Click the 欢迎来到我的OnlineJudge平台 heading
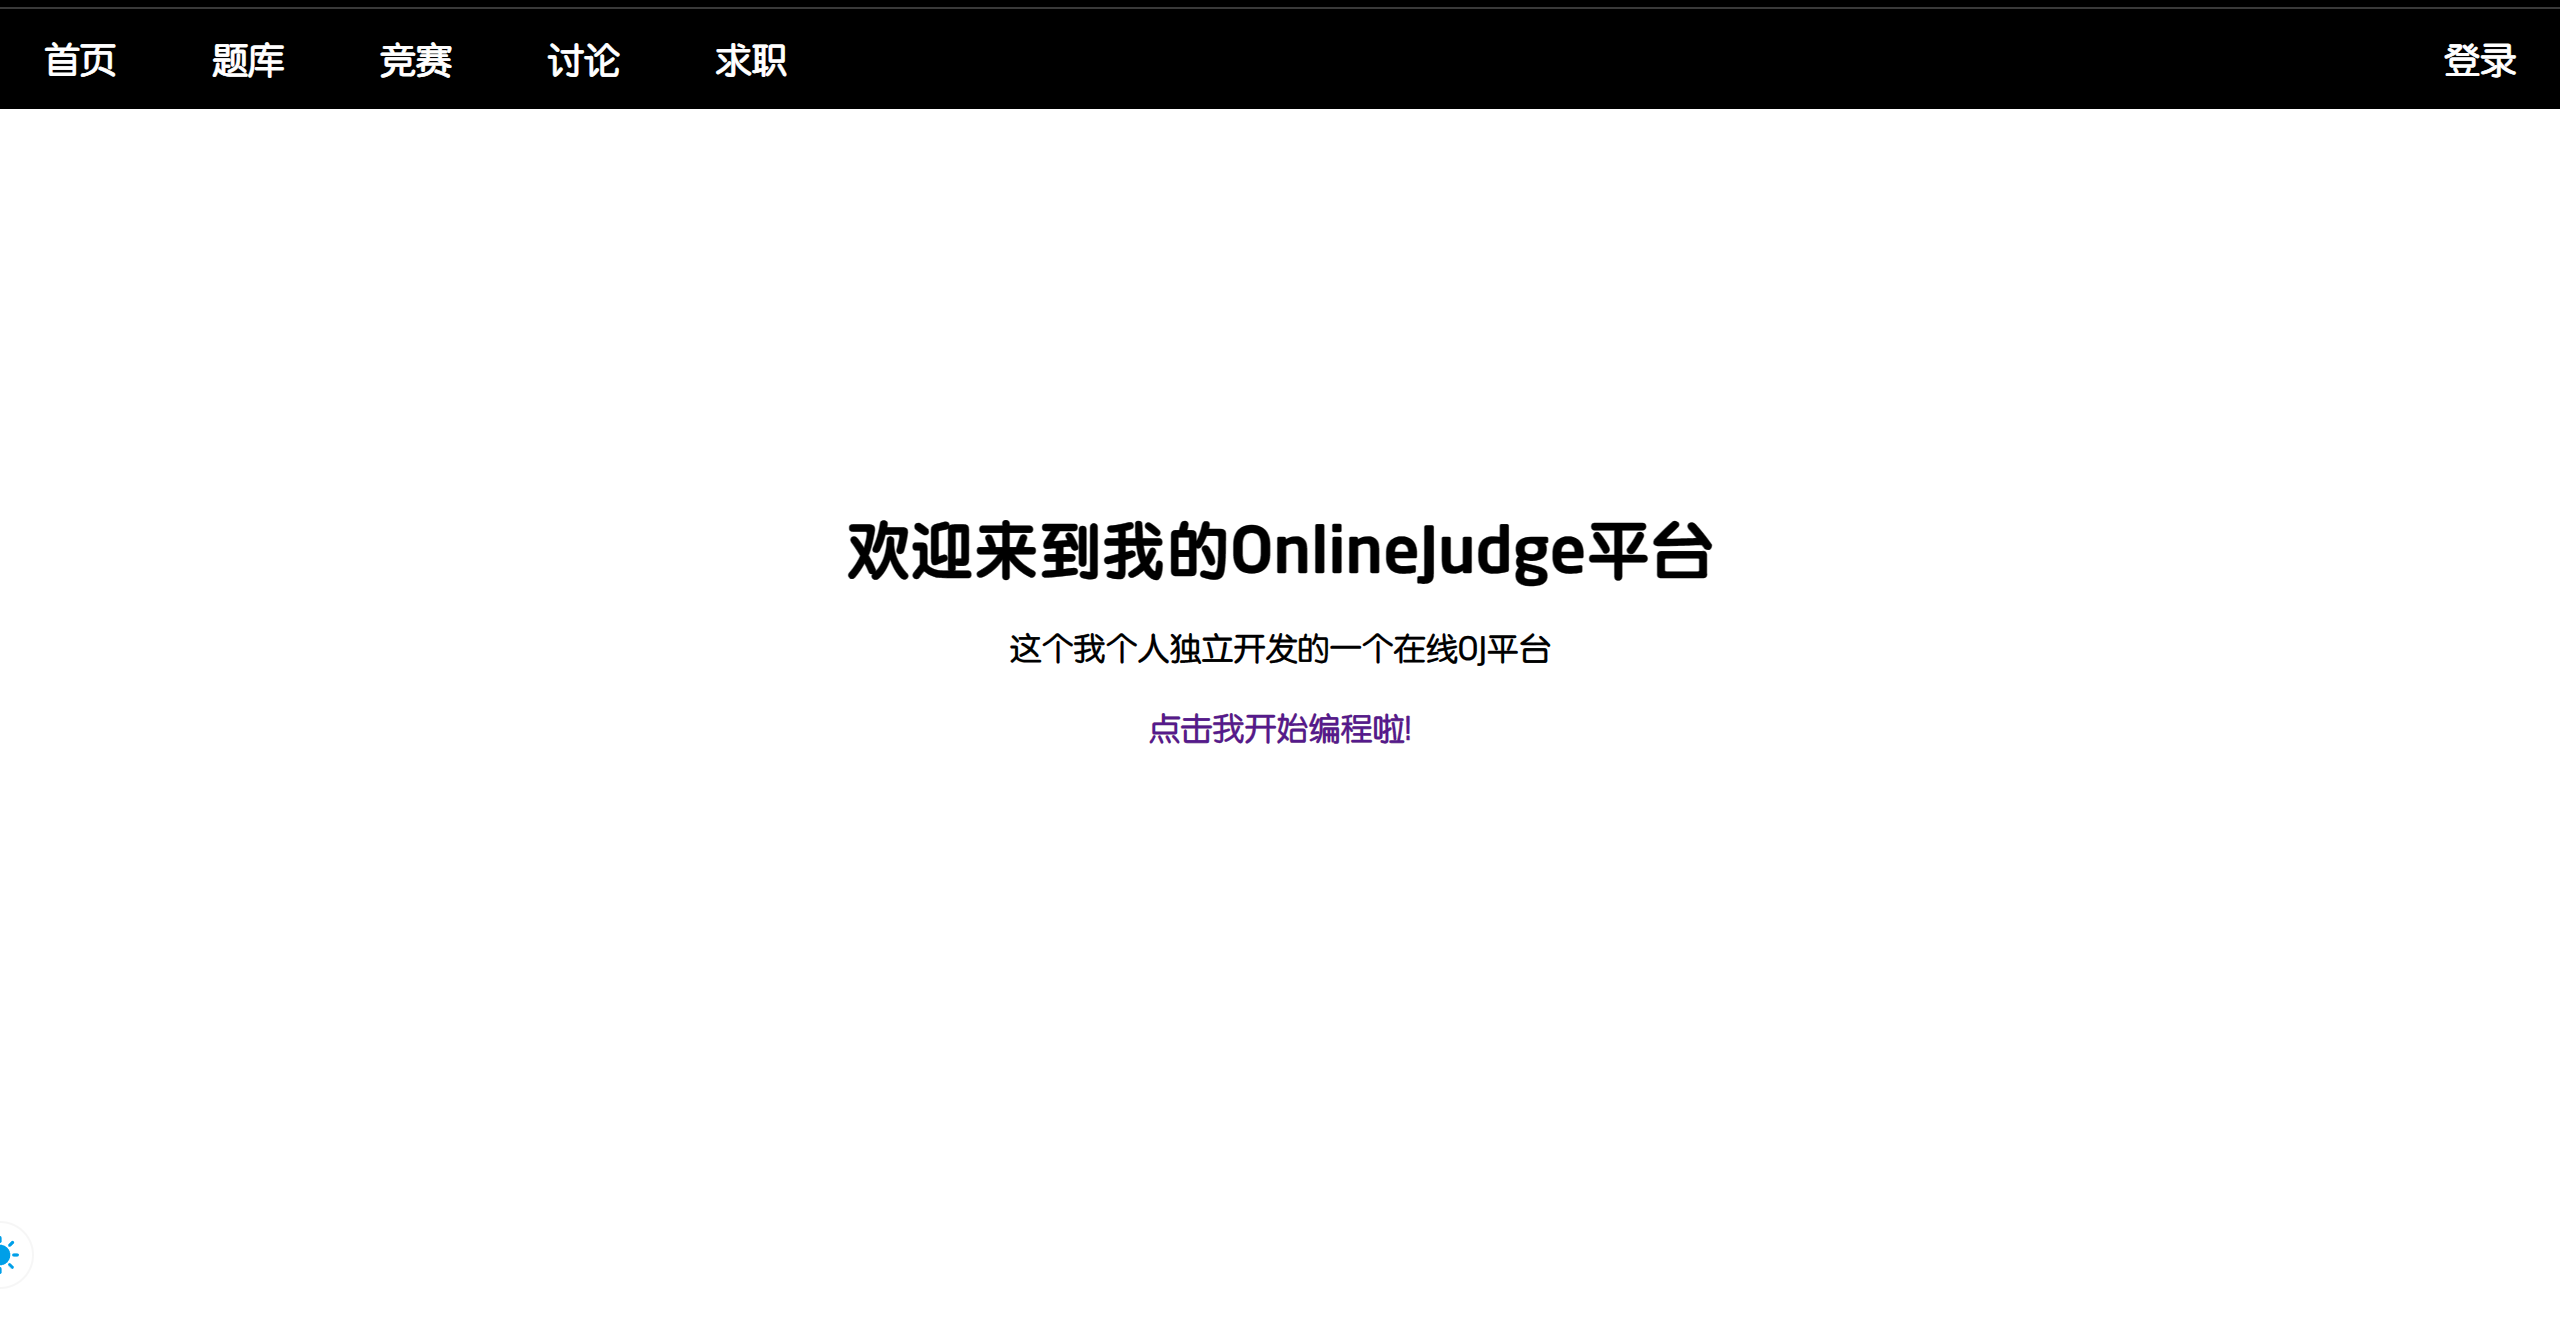The width and height of the screenshot is (2560, 1339). (x=1280, y=551)
